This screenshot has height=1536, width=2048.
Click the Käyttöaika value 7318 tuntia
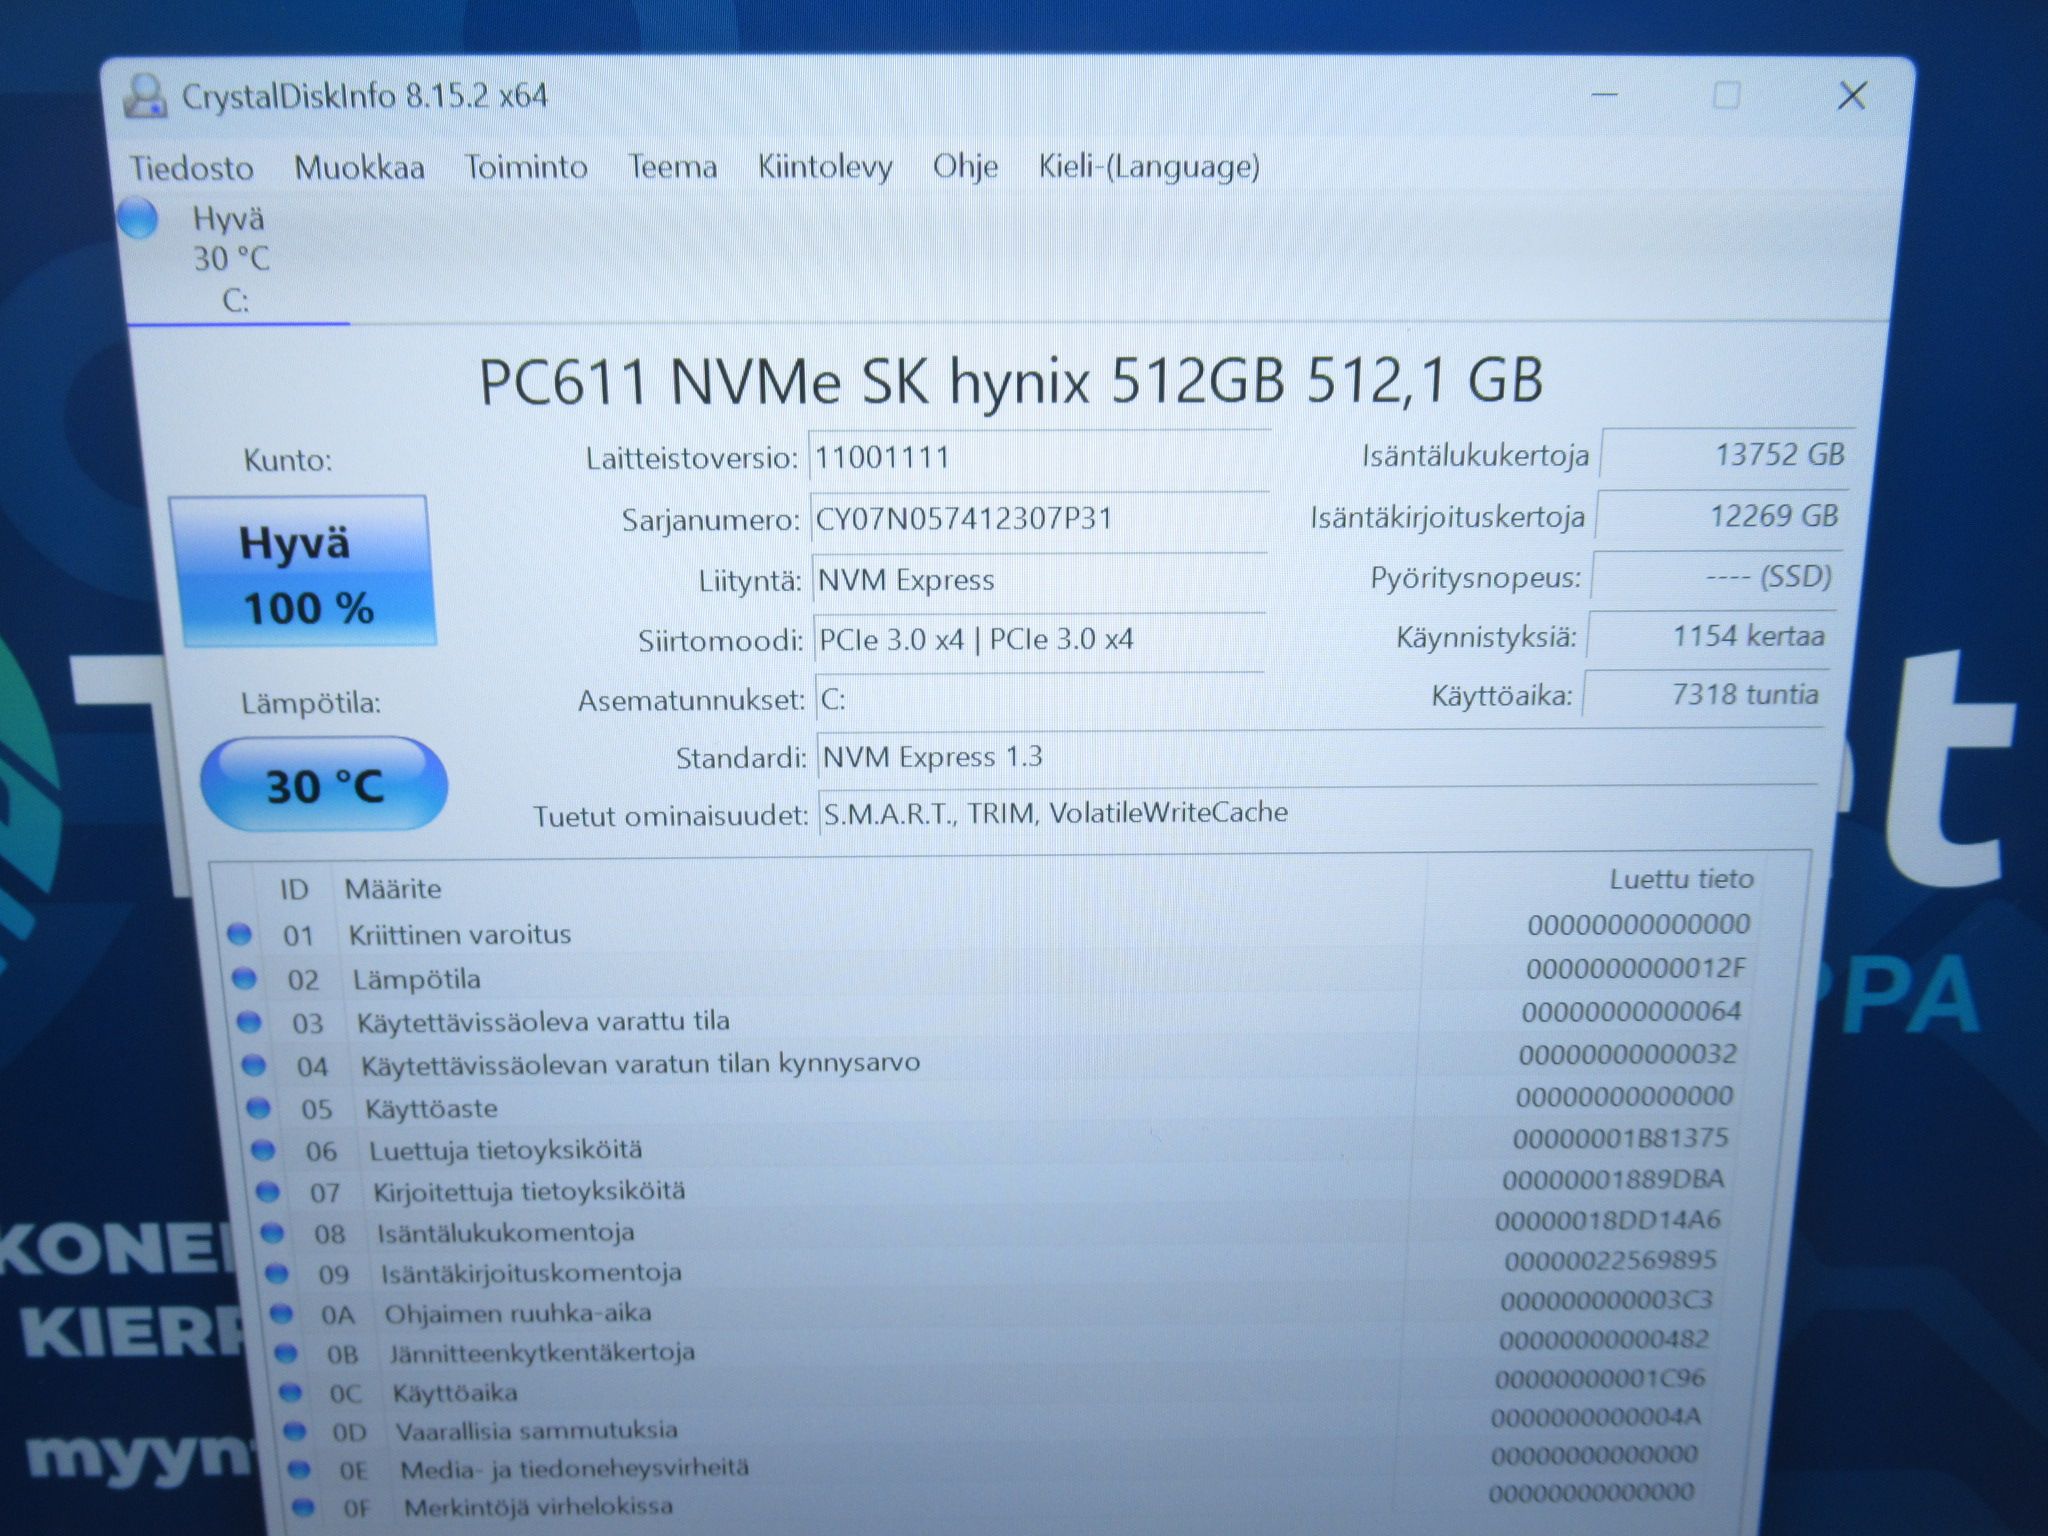click(x=1705, y=695)
